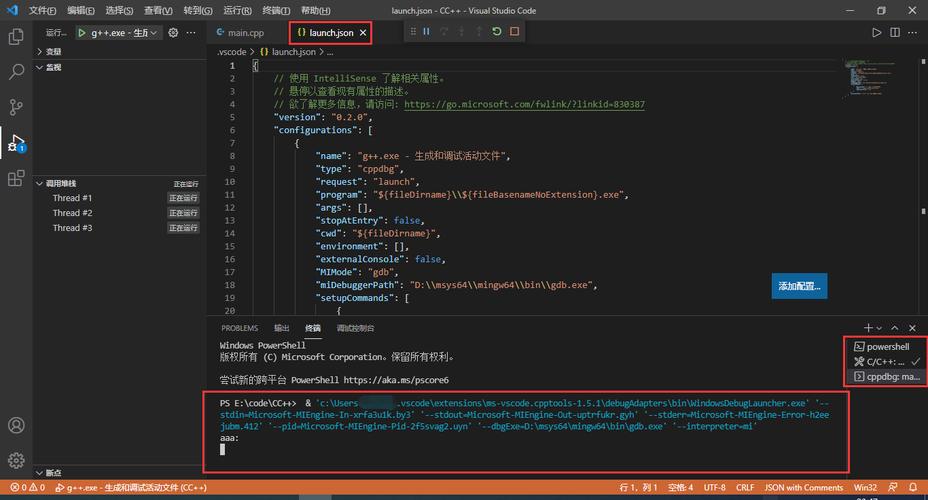Close the terminal panel
The image size is (928, 500).
[x=913, y=328]
